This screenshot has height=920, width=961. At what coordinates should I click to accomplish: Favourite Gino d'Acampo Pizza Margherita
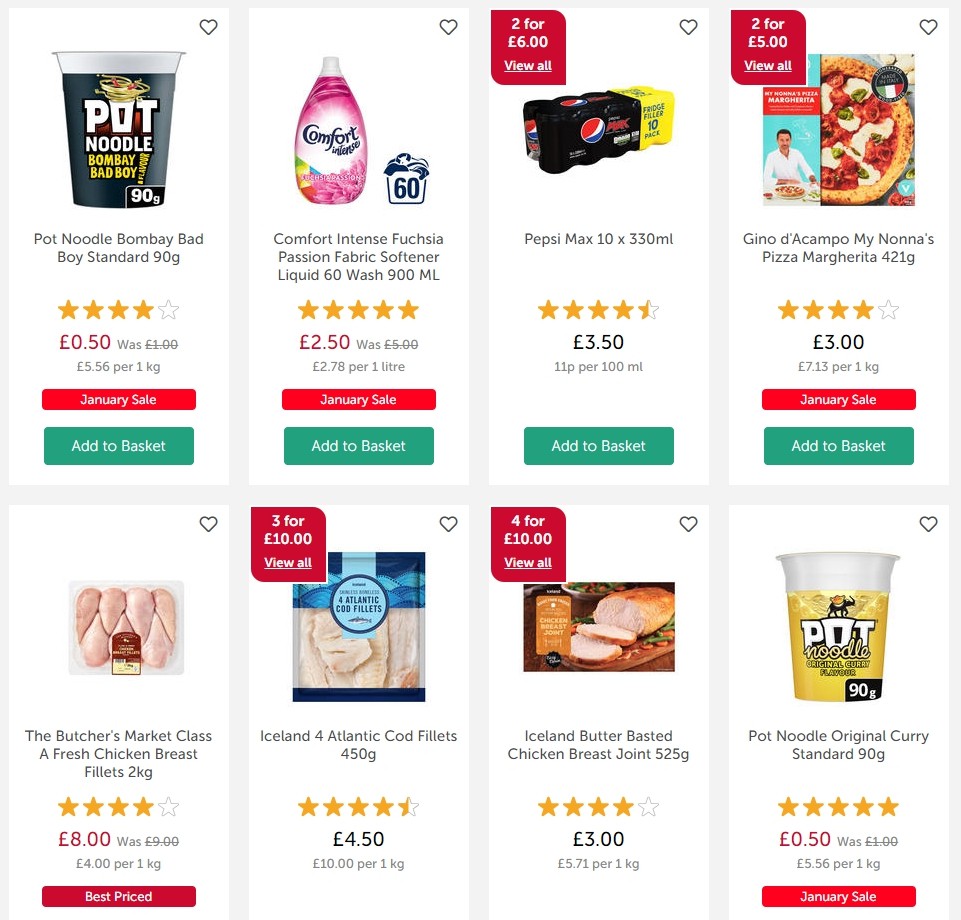pyautogui.click(x=929, y=27)
